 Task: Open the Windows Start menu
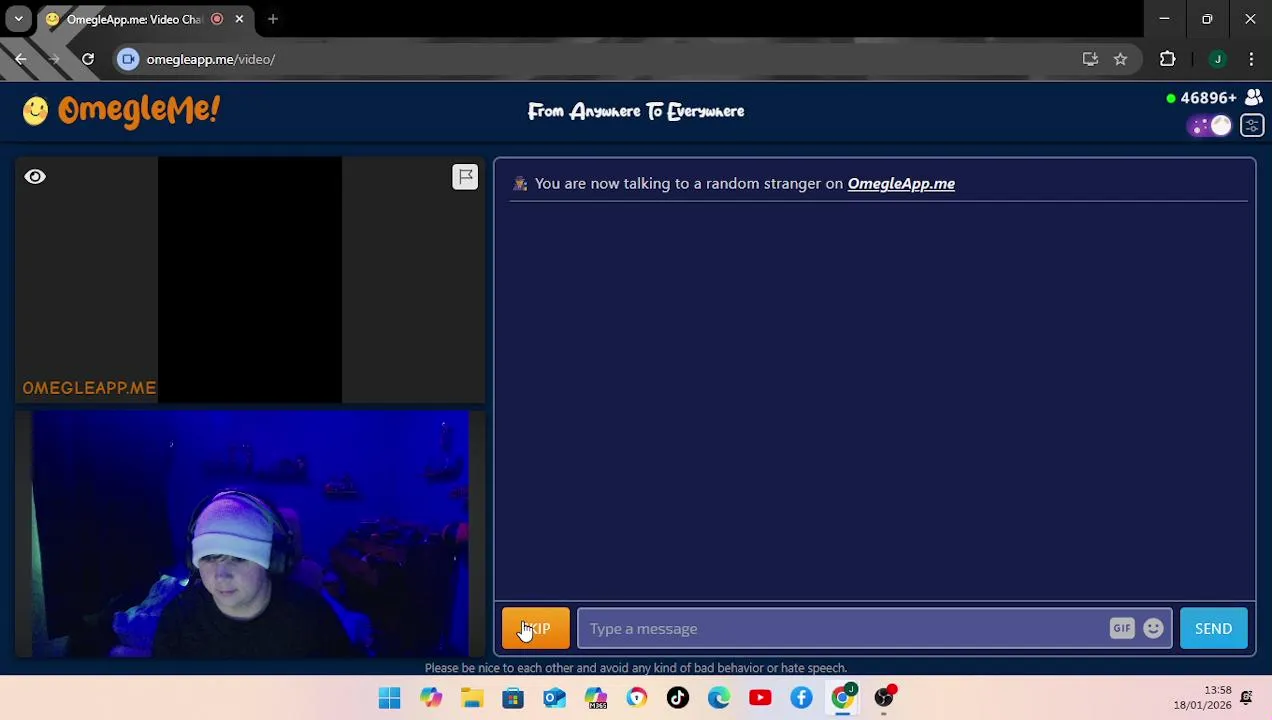tap(389, 697)
